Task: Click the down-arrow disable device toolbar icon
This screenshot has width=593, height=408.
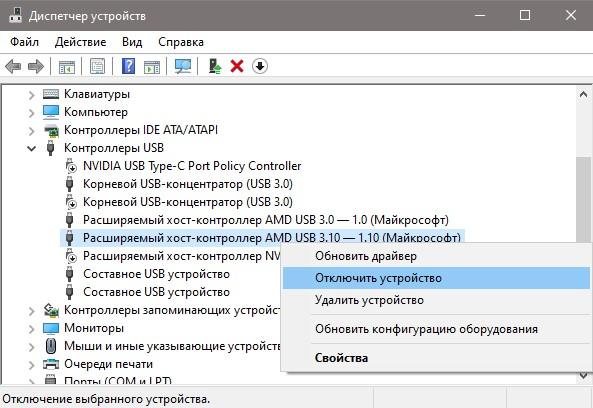Action: pos(260,66)
